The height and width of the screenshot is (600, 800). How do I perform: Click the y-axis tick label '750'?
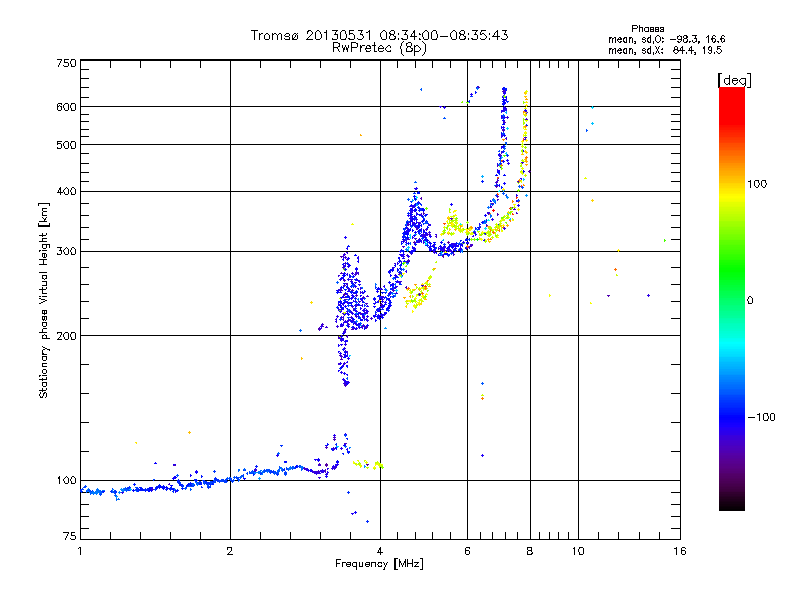[66, 63]
